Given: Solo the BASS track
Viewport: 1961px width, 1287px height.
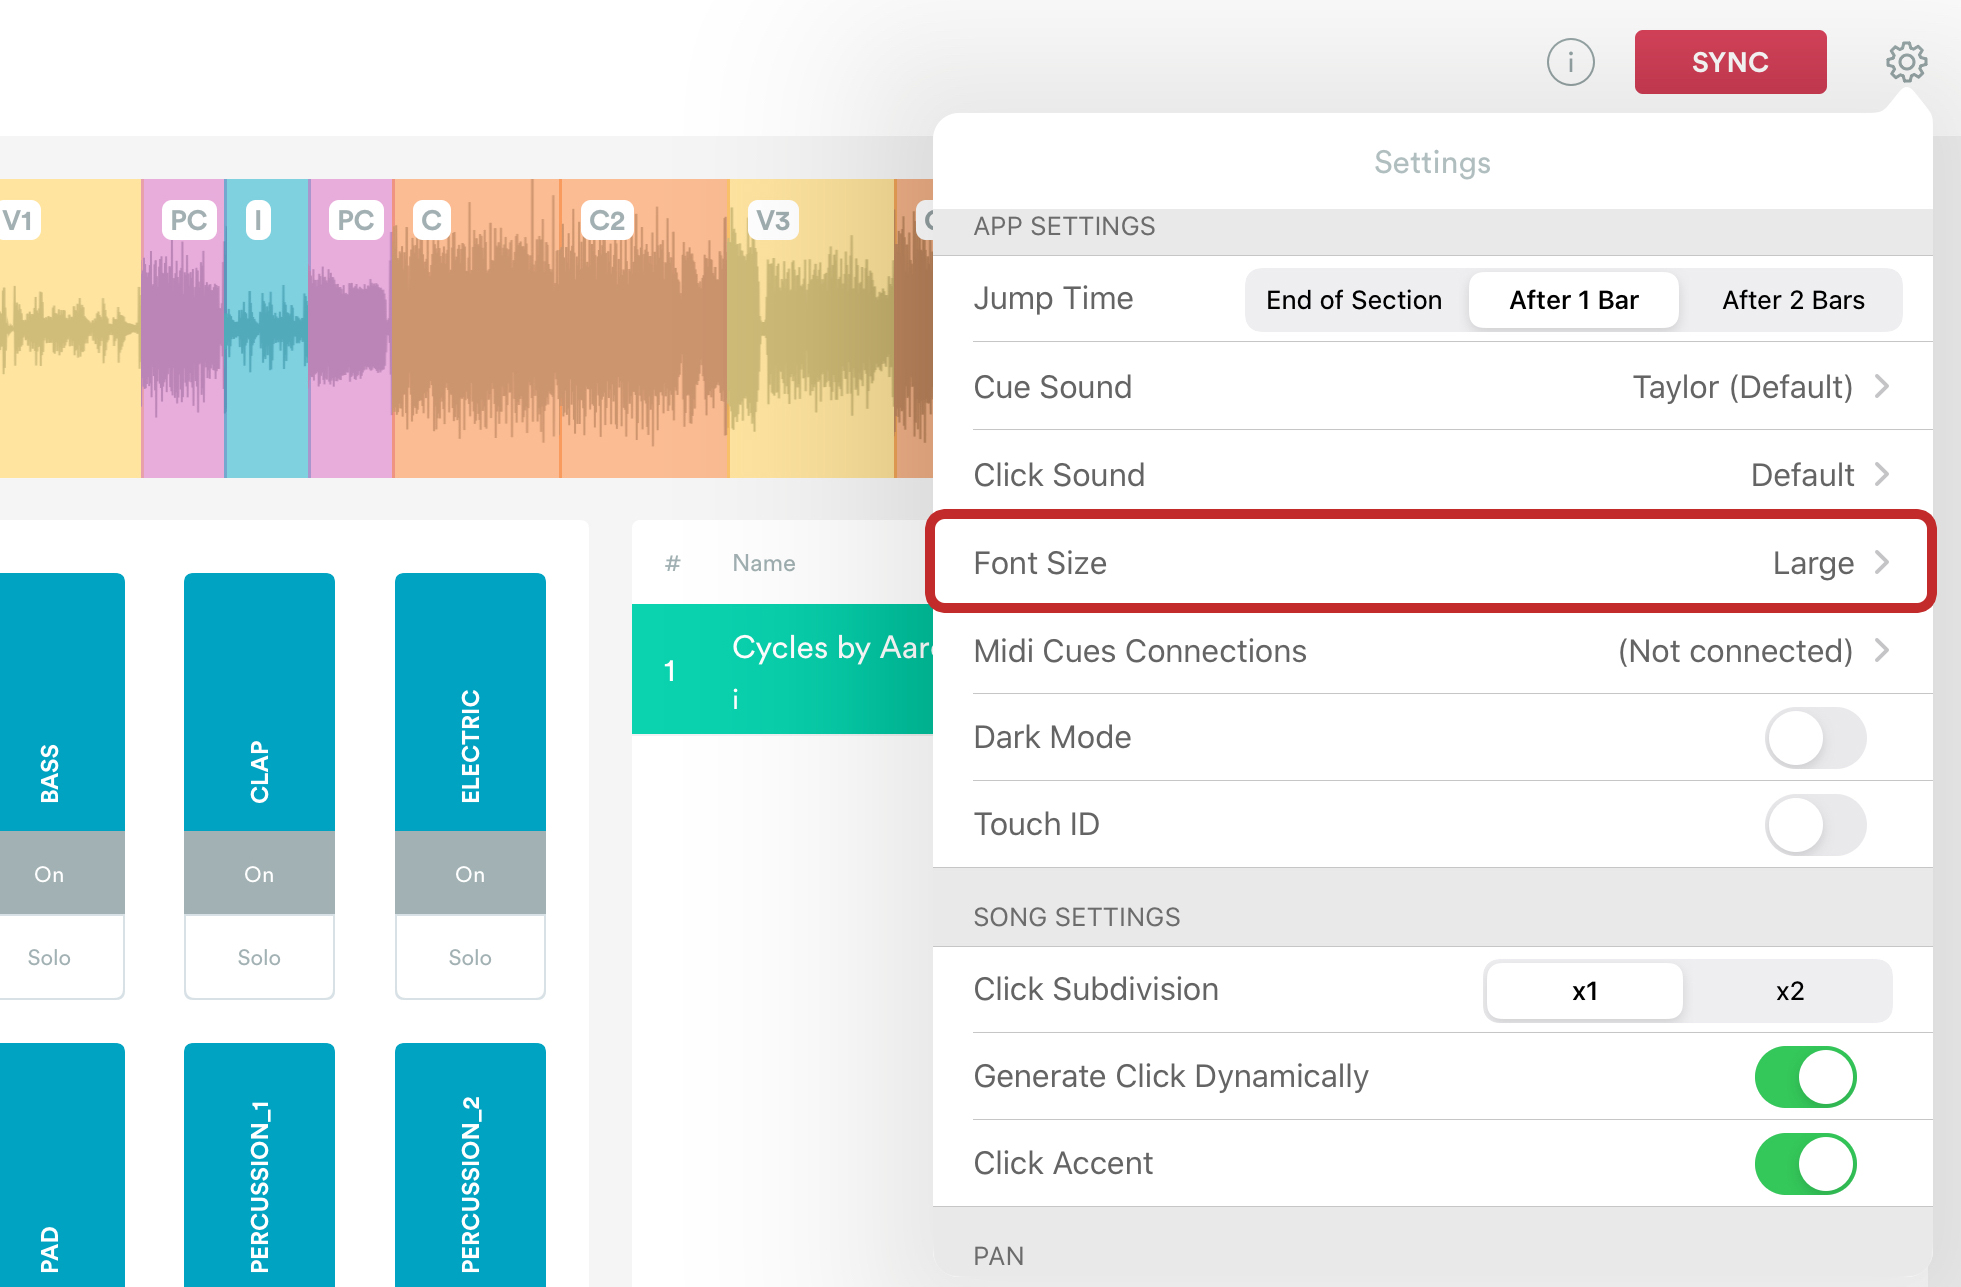Looking at the screenshot, I should [x=50, y=957].
